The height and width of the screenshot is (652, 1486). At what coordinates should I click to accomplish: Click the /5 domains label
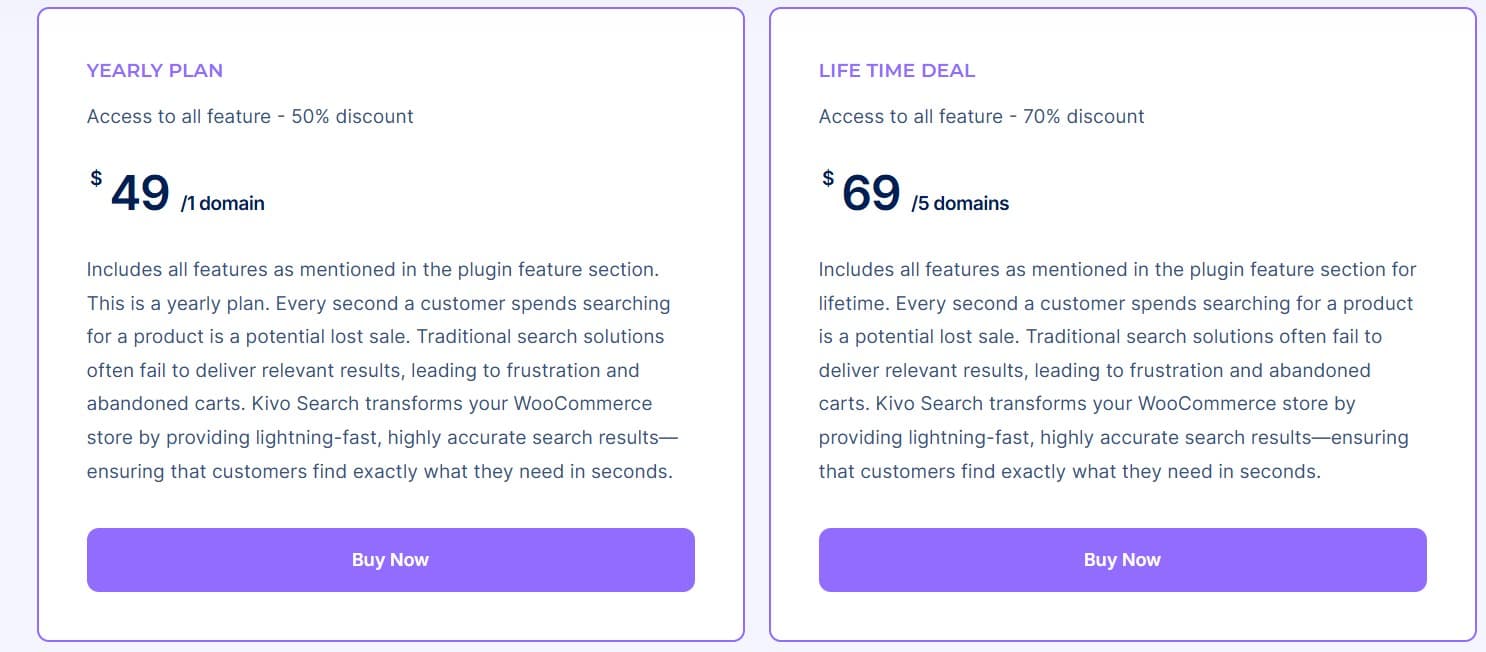pos(962,203)
